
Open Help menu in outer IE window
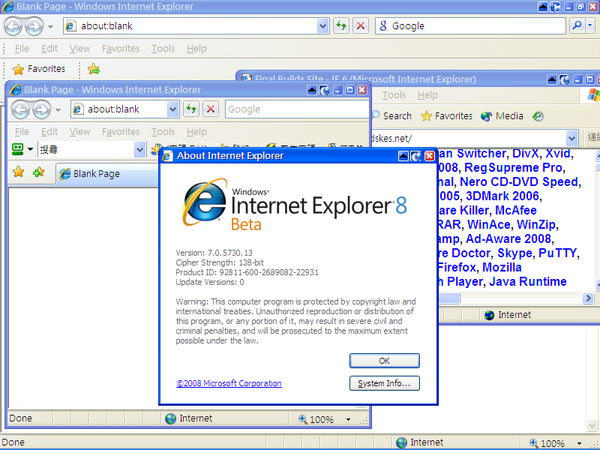pos(197,49)
